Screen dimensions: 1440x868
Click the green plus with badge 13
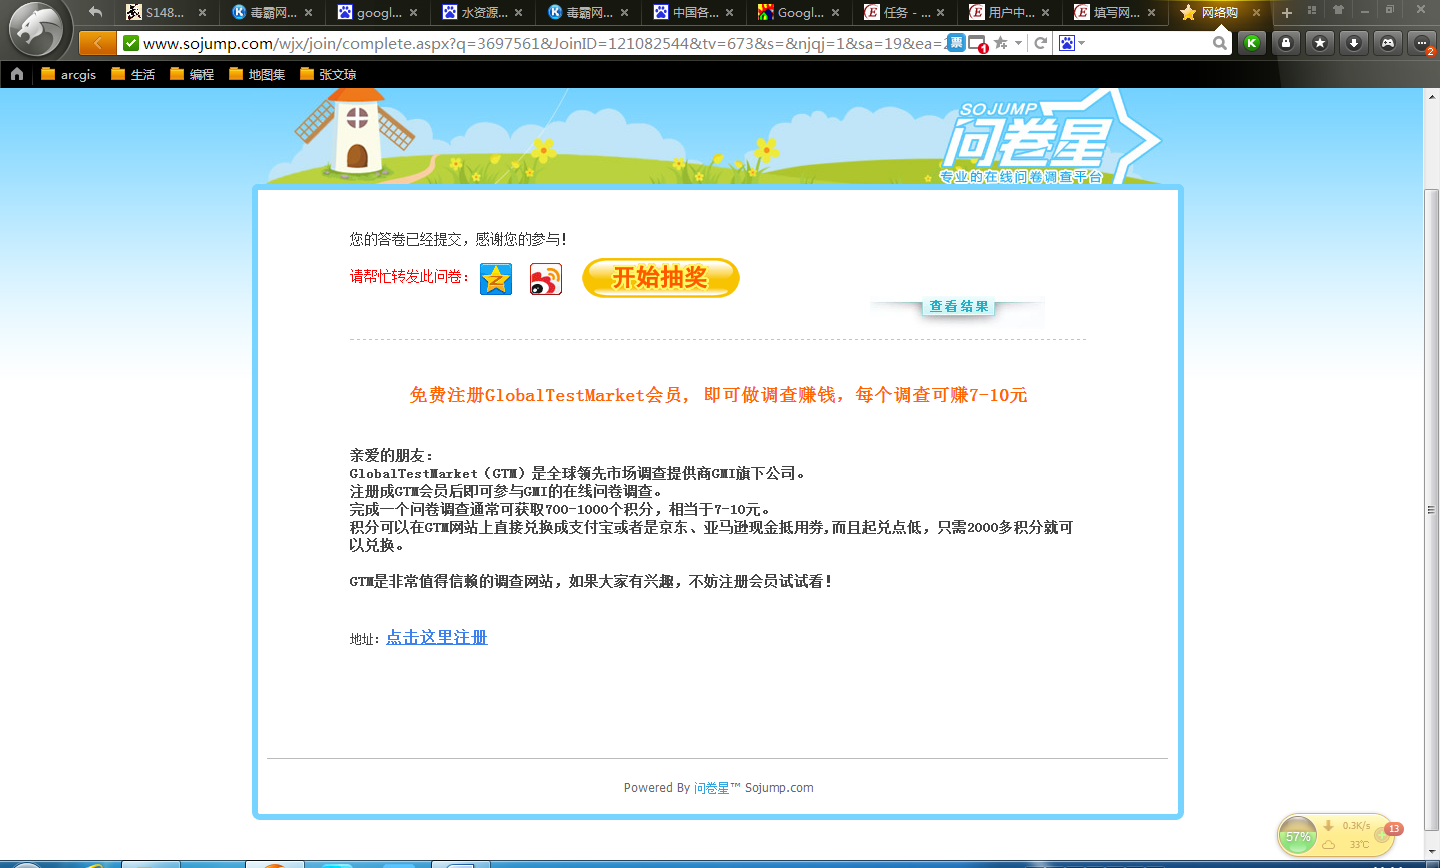coord(1382,834)
